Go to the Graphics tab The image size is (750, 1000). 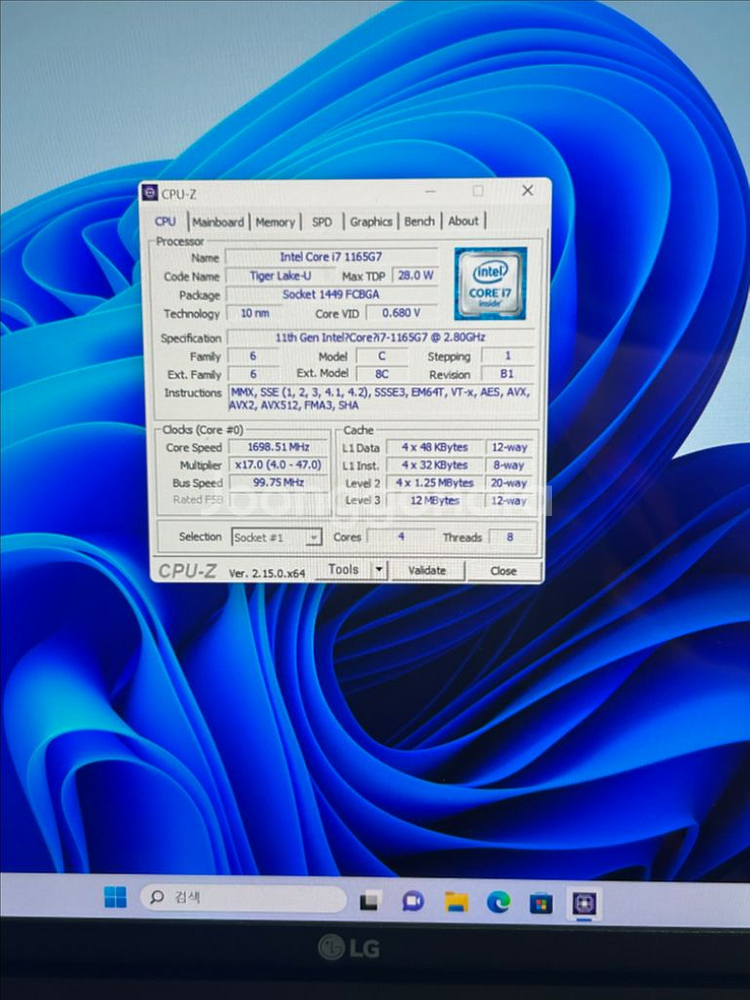coord(371,221)
